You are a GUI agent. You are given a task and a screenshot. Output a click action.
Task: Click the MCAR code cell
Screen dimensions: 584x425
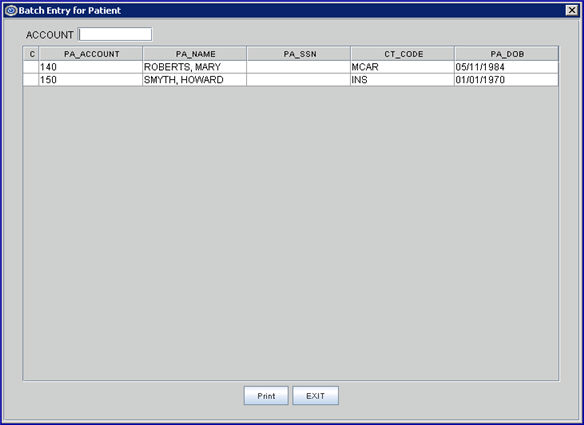pyautogui.click(x=403, y=67)
